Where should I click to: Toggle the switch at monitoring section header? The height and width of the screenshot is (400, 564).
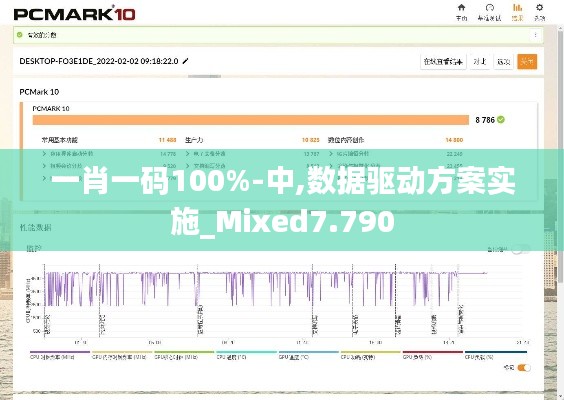(520, 249)
